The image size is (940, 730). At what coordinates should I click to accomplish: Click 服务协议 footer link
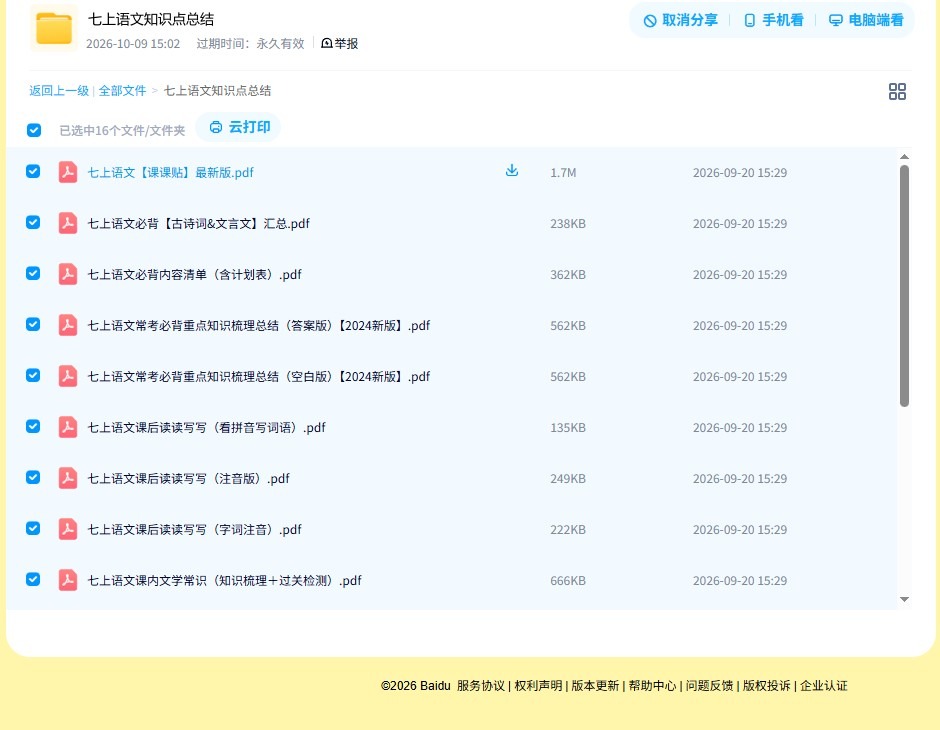pyautogui.click(x=481, y=686)
